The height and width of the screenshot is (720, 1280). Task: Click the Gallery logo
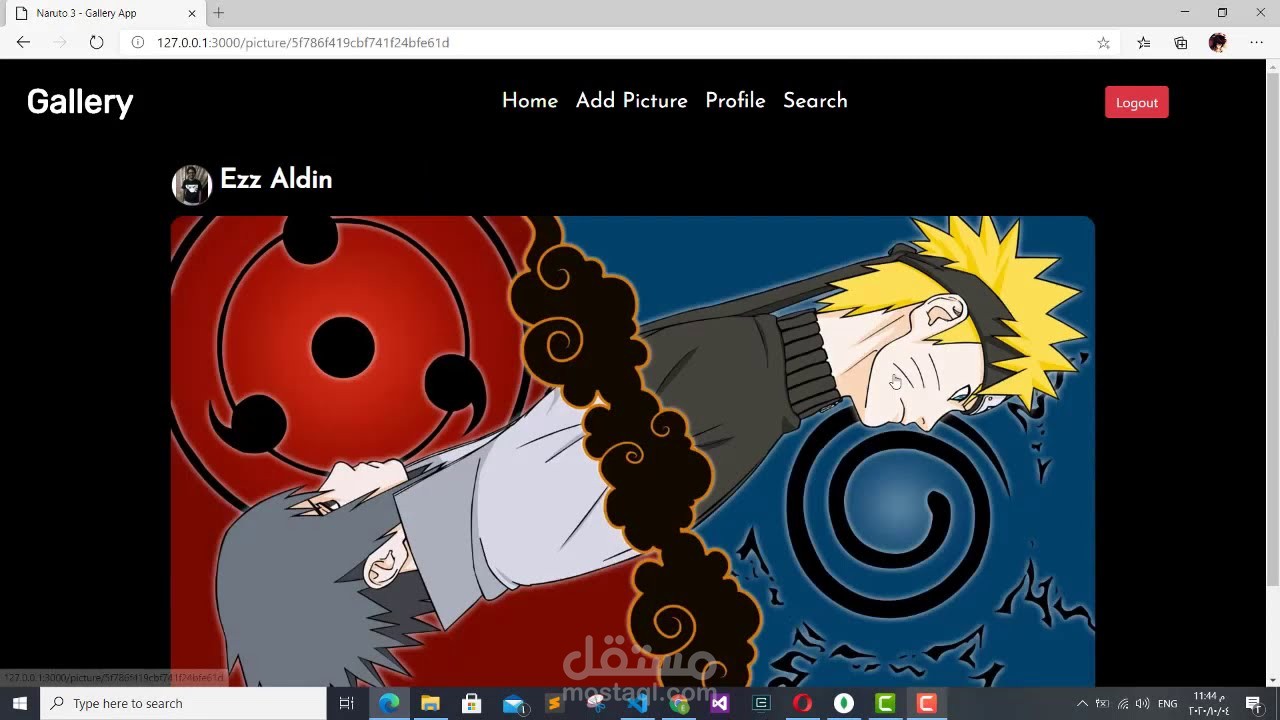(x=80, y=101)
